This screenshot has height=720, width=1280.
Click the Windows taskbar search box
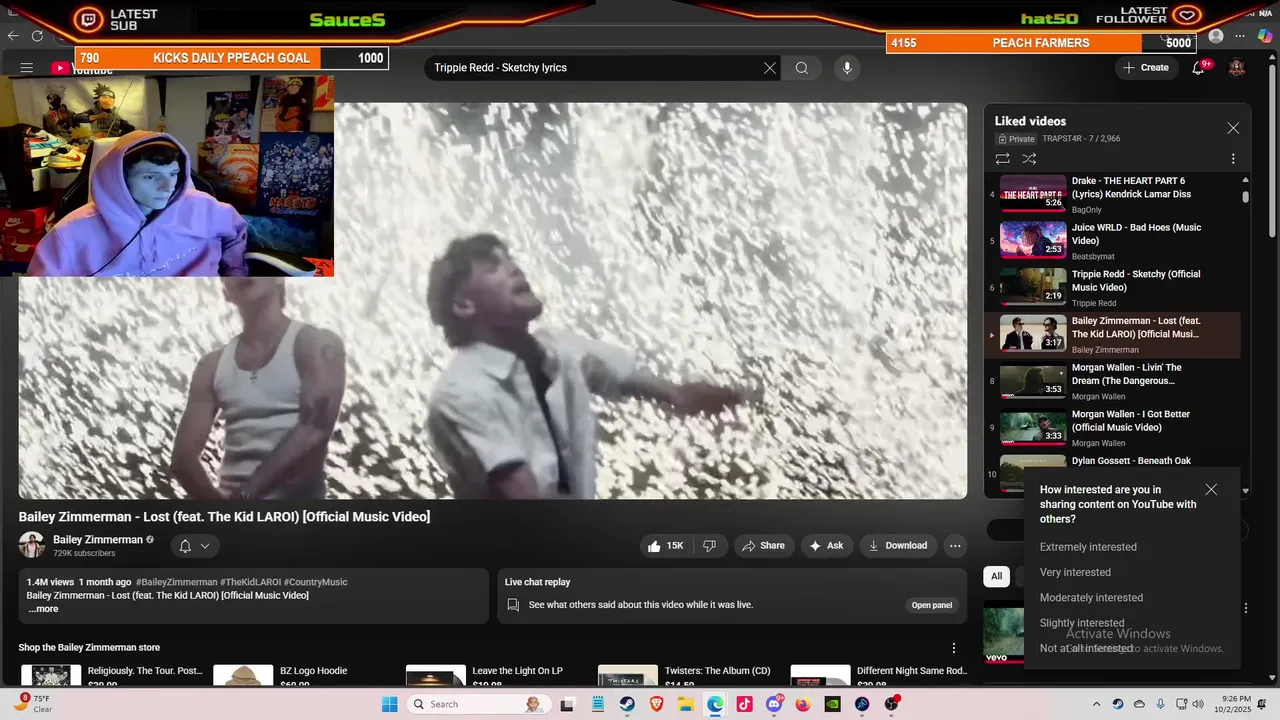[478, 704]
